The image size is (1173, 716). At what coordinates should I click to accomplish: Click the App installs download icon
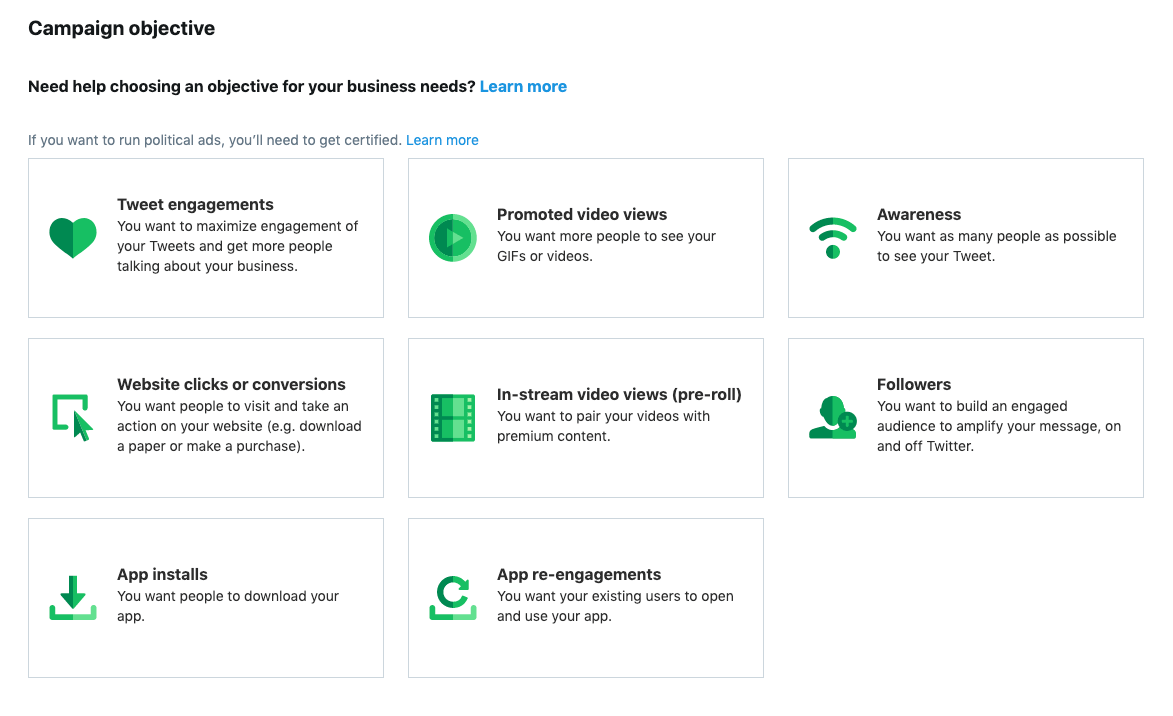[x=73, y=596]
